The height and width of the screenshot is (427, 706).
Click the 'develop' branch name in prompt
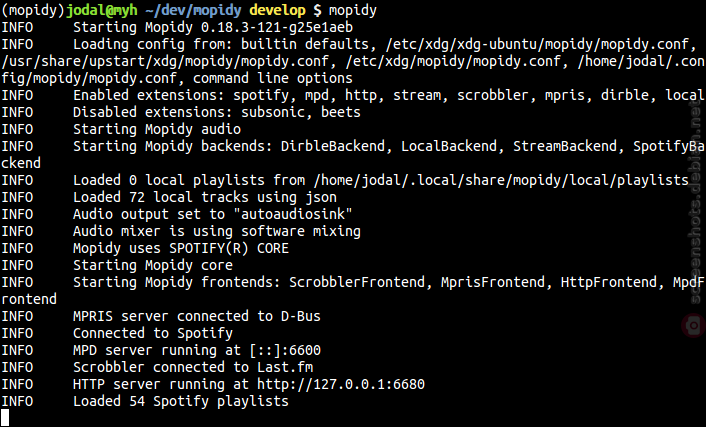(277, 10)
